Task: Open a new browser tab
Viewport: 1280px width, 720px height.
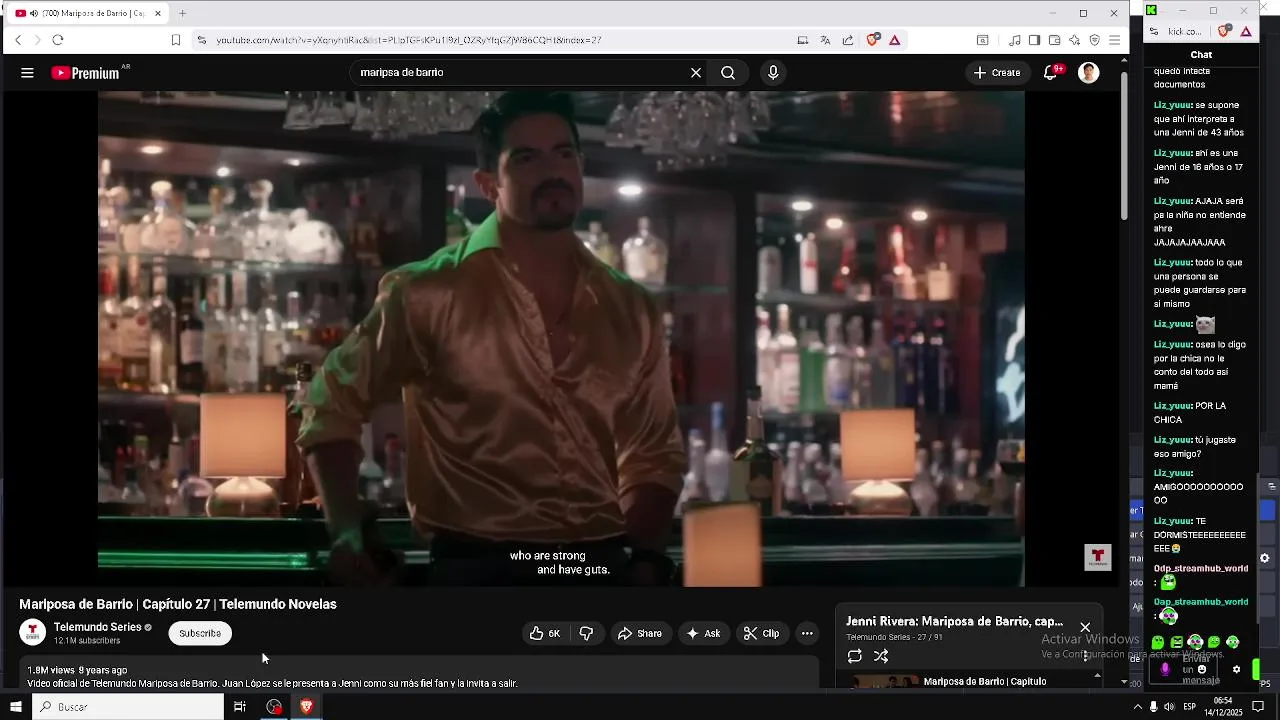Action: click(x=182, y=13)
